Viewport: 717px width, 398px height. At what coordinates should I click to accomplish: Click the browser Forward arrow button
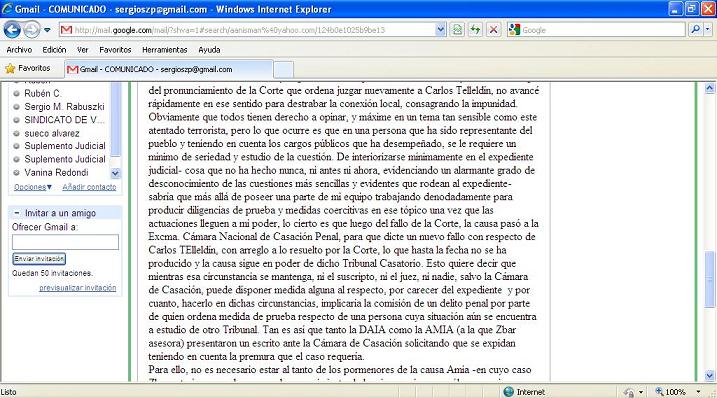coord(31,30)
